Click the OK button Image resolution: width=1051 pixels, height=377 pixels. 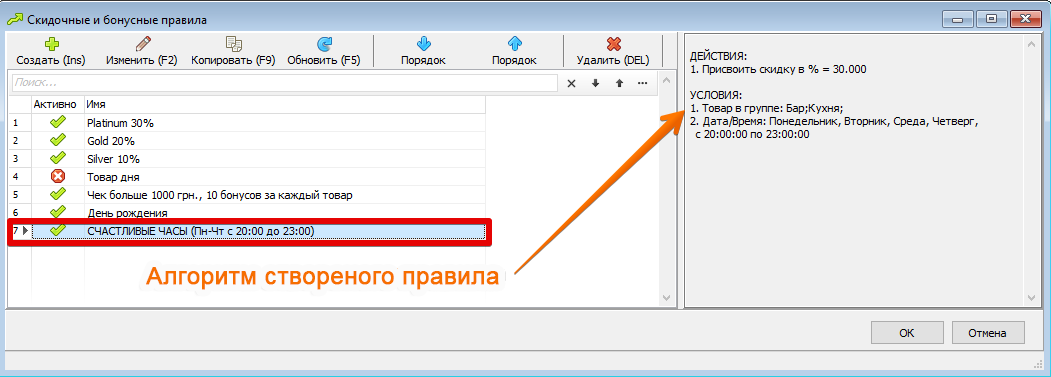coord(907,333)
